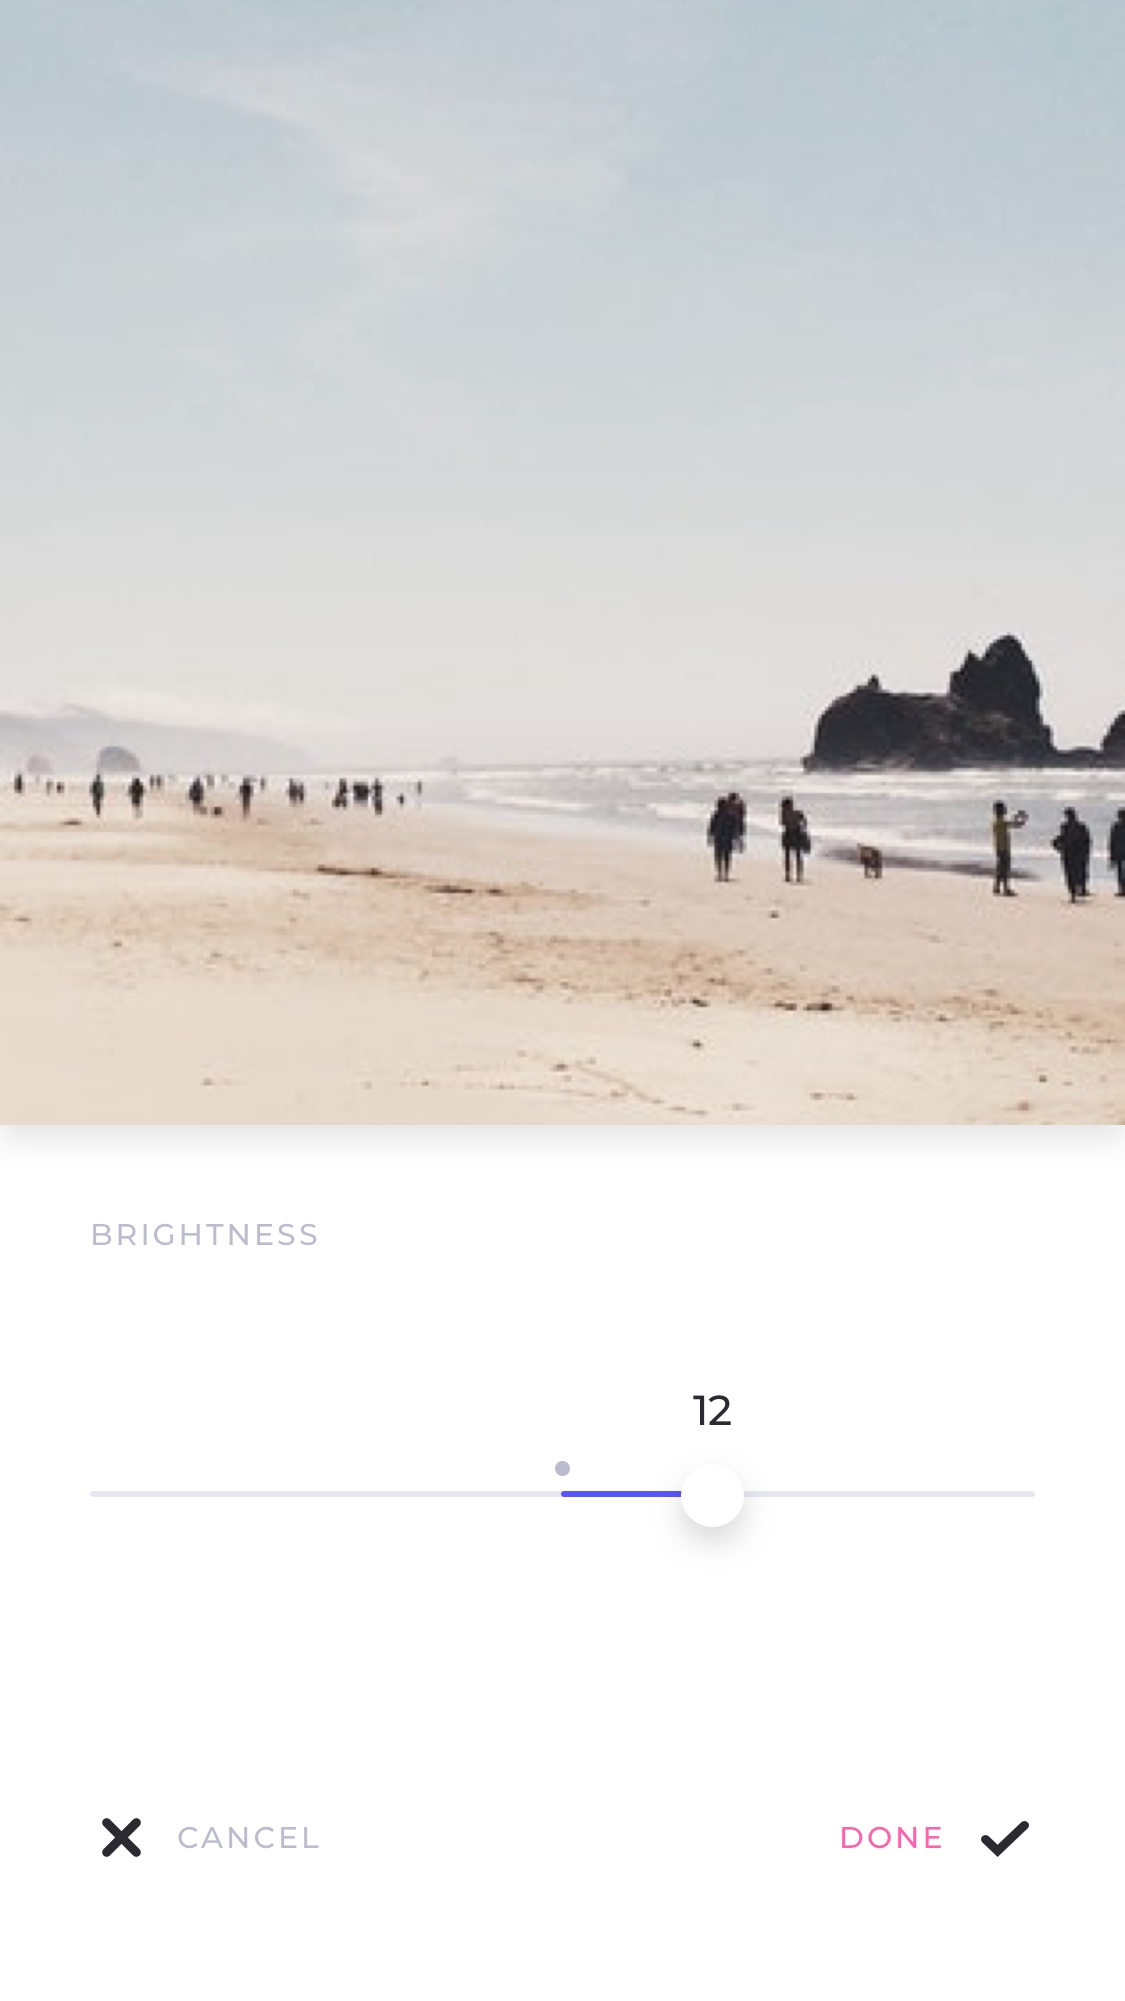Tap the person in yellow shirt
1125x2001 pixels.
point(1005,848)
